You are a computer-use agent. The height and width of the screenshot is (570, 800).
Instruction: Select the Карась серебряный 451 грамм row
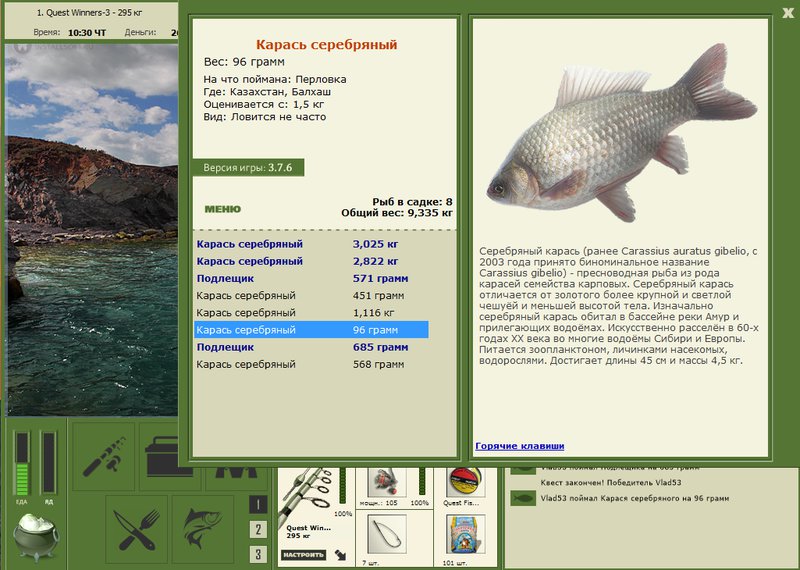pos(311,295)
